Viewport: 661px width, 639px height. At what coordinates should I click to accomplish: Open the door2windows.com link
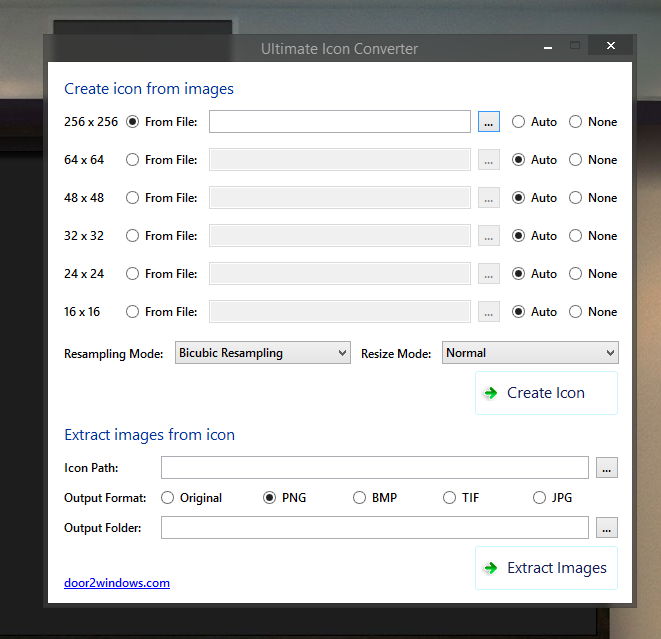[117, 583]
